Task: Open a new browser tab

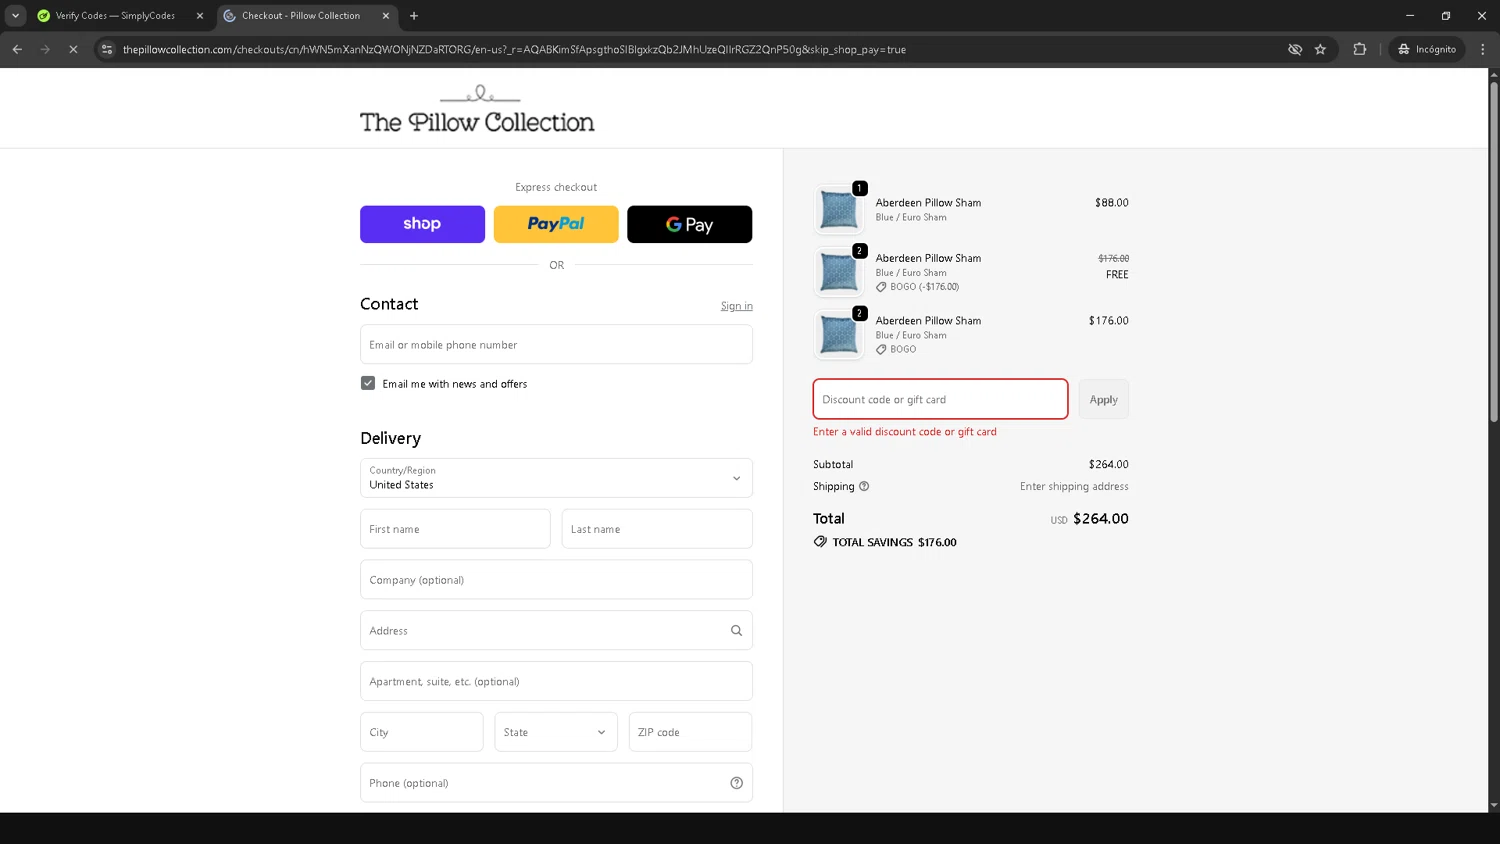Action: click(414, 16)
